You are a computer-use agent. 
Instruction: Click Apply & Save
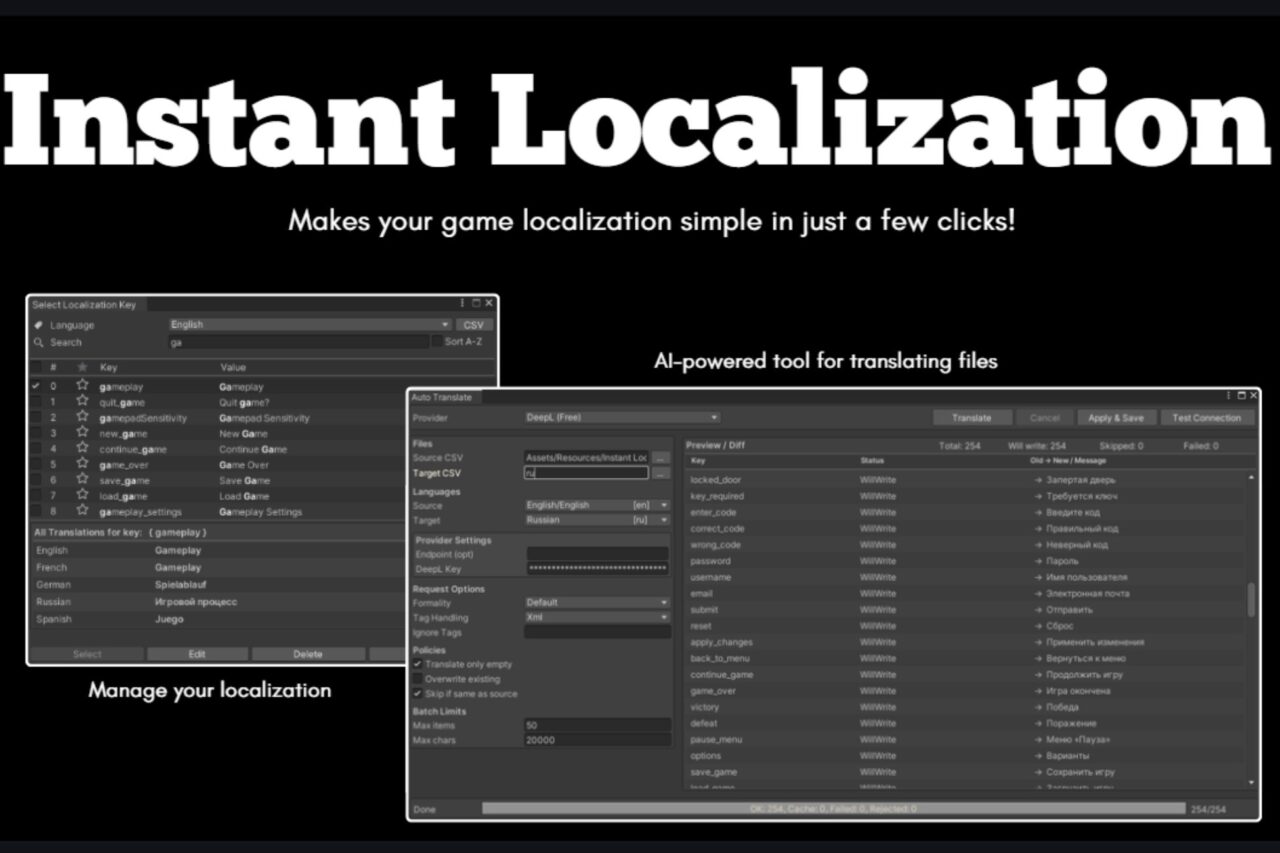pos(1117,417)
